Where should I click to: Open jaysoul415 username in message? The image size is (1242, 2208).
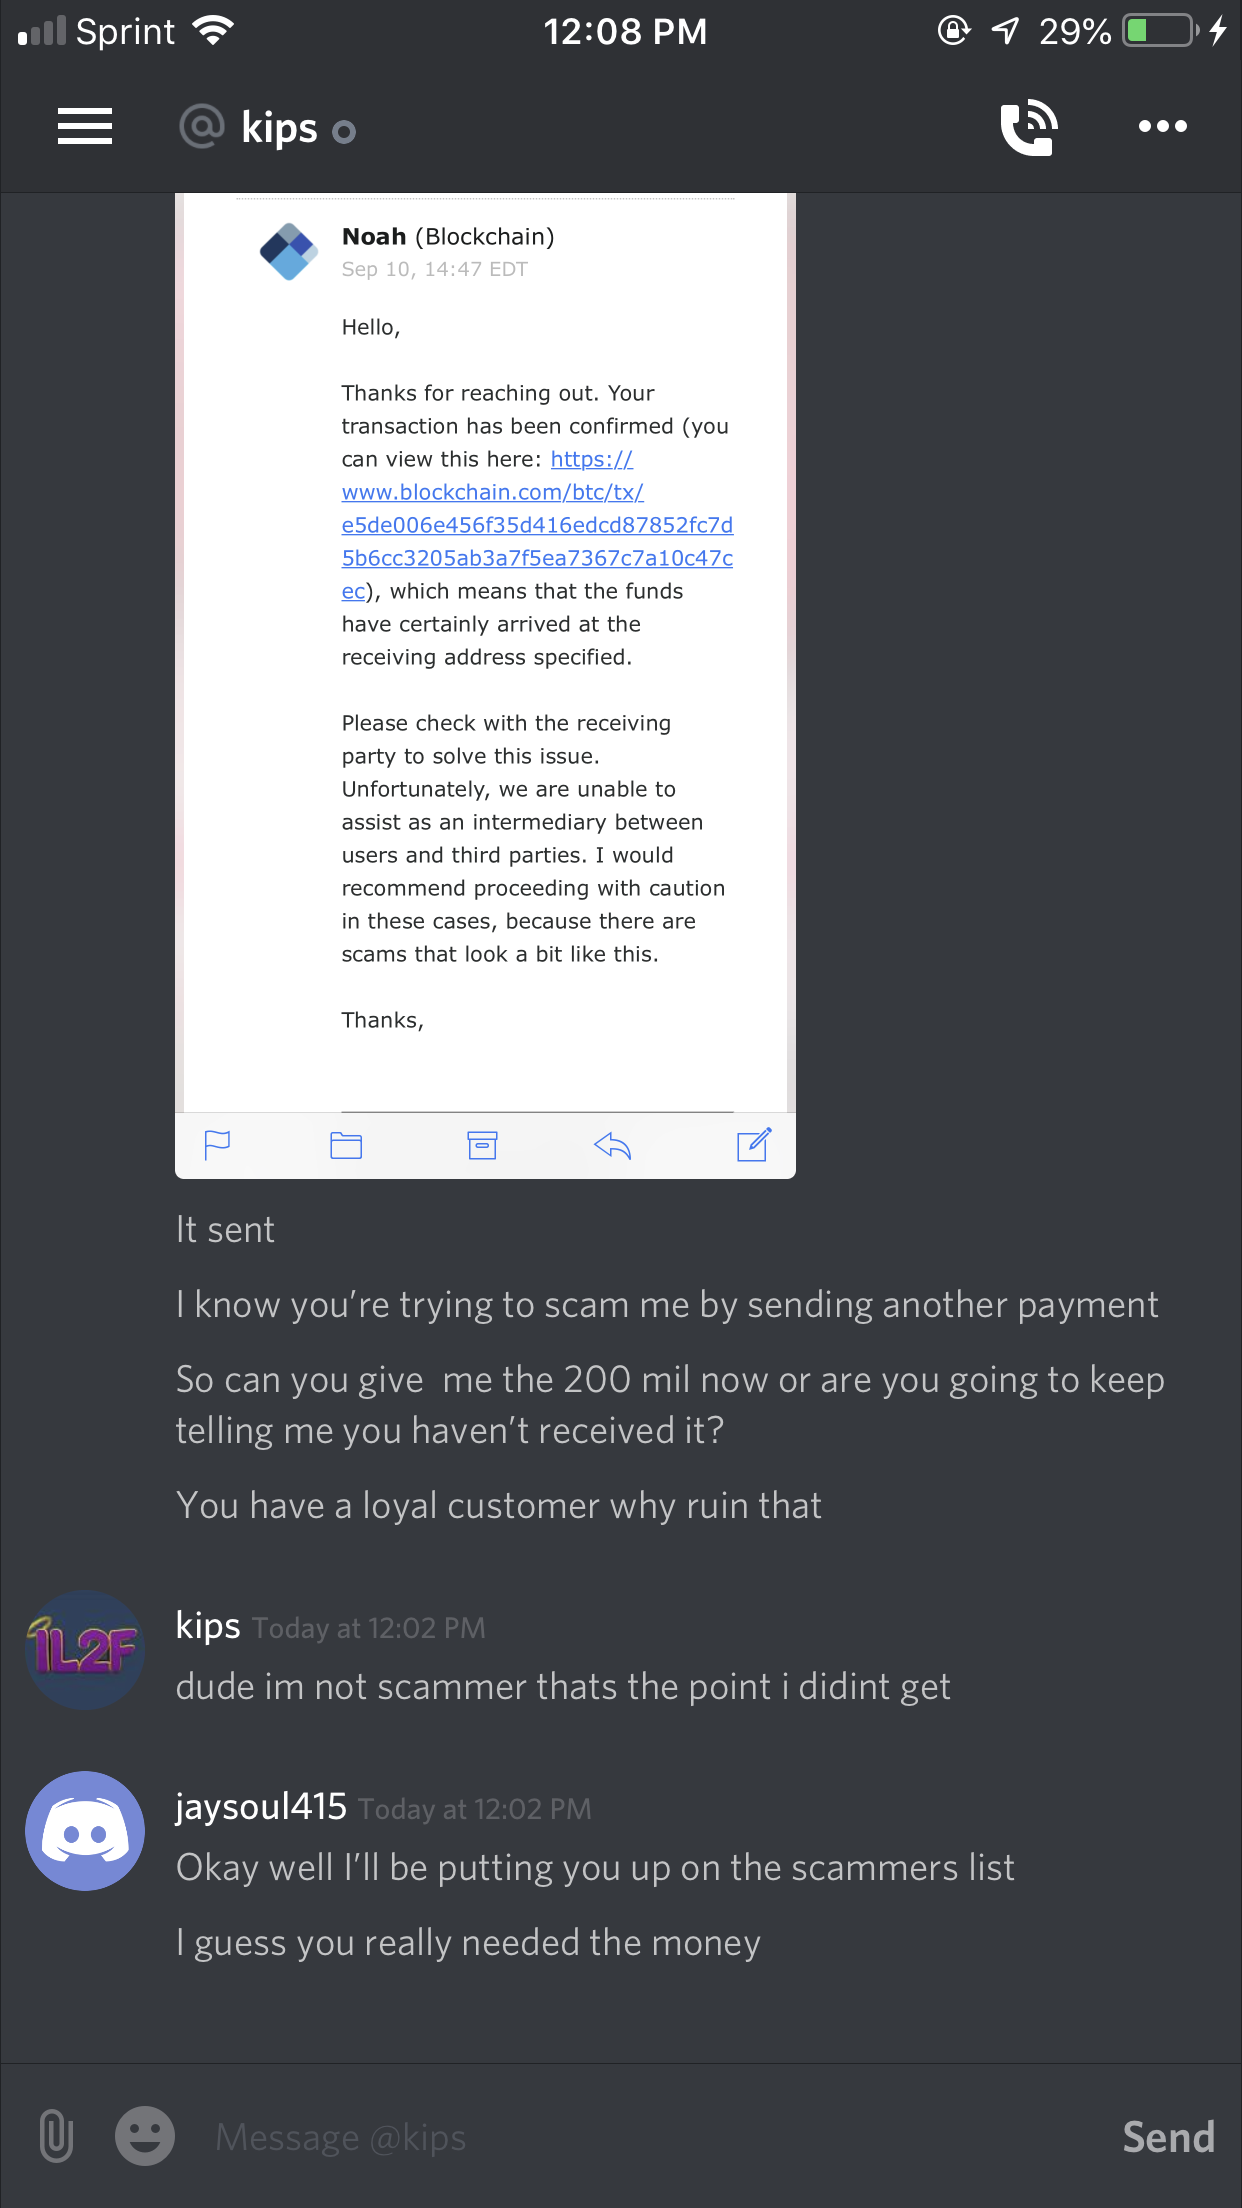click(x=261, y=1806)
